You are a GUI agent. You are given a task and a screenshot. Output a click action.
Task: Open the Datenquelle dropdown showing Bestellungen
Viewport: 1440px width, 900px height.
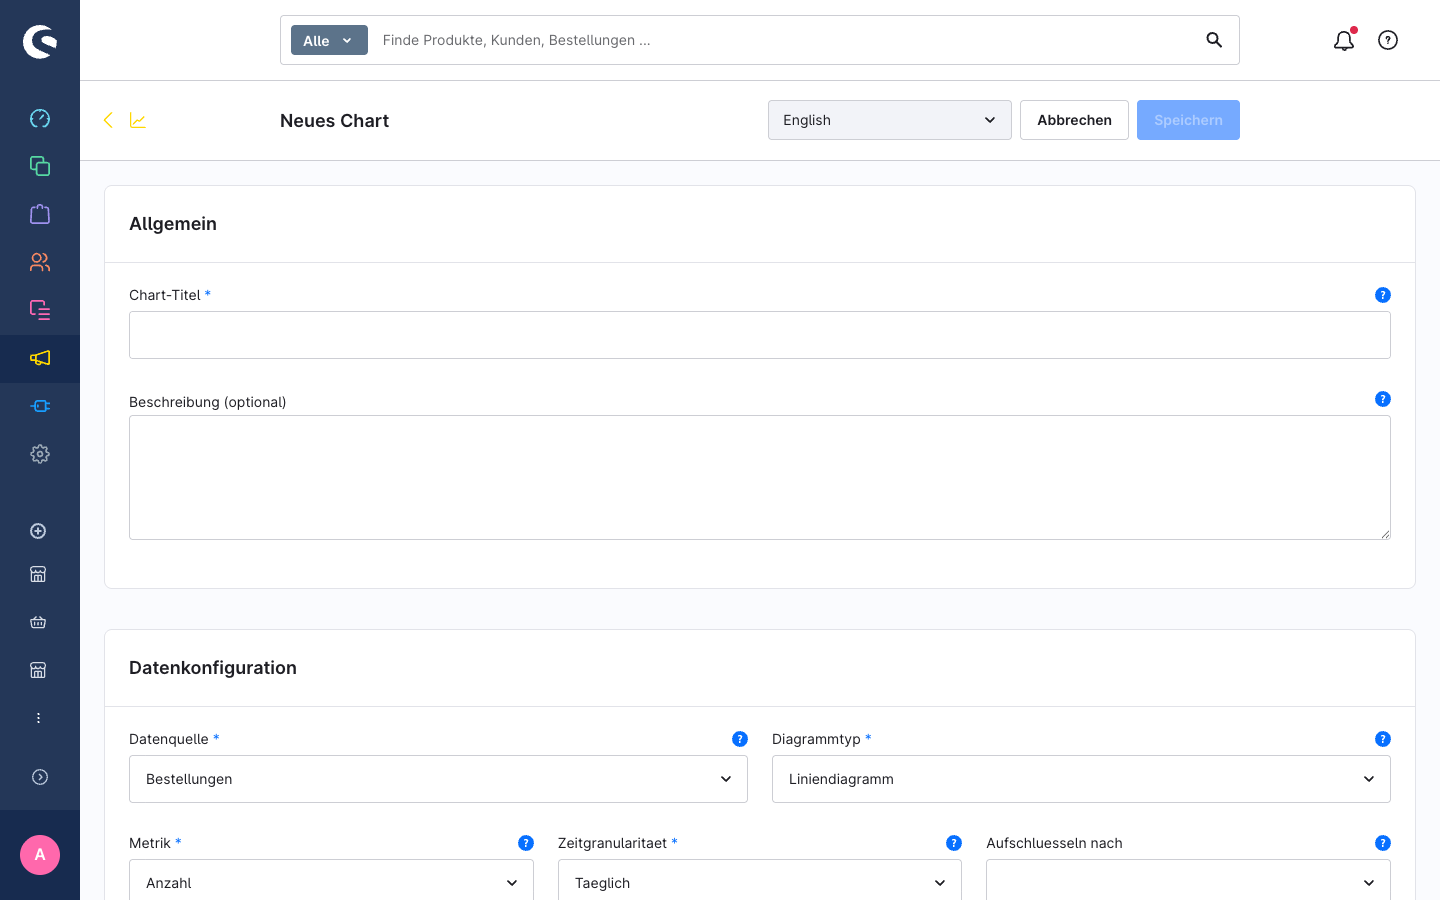pos(438,779)
